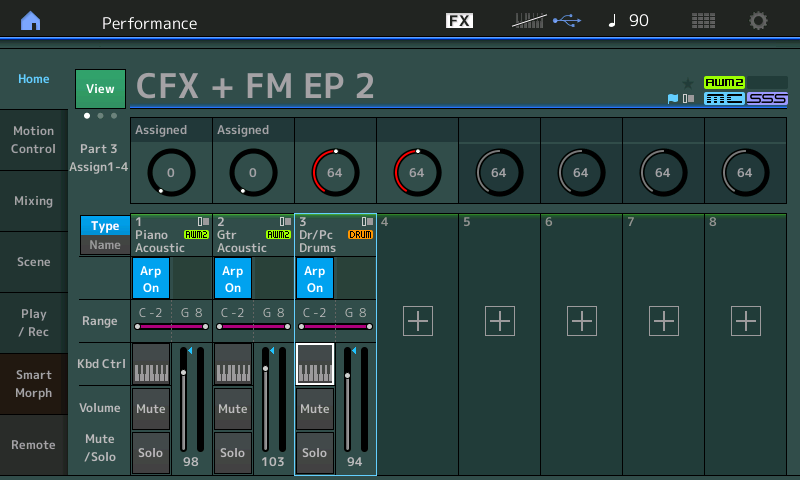Go to the Home screen via house icon
800x480 pixels.
31,21
